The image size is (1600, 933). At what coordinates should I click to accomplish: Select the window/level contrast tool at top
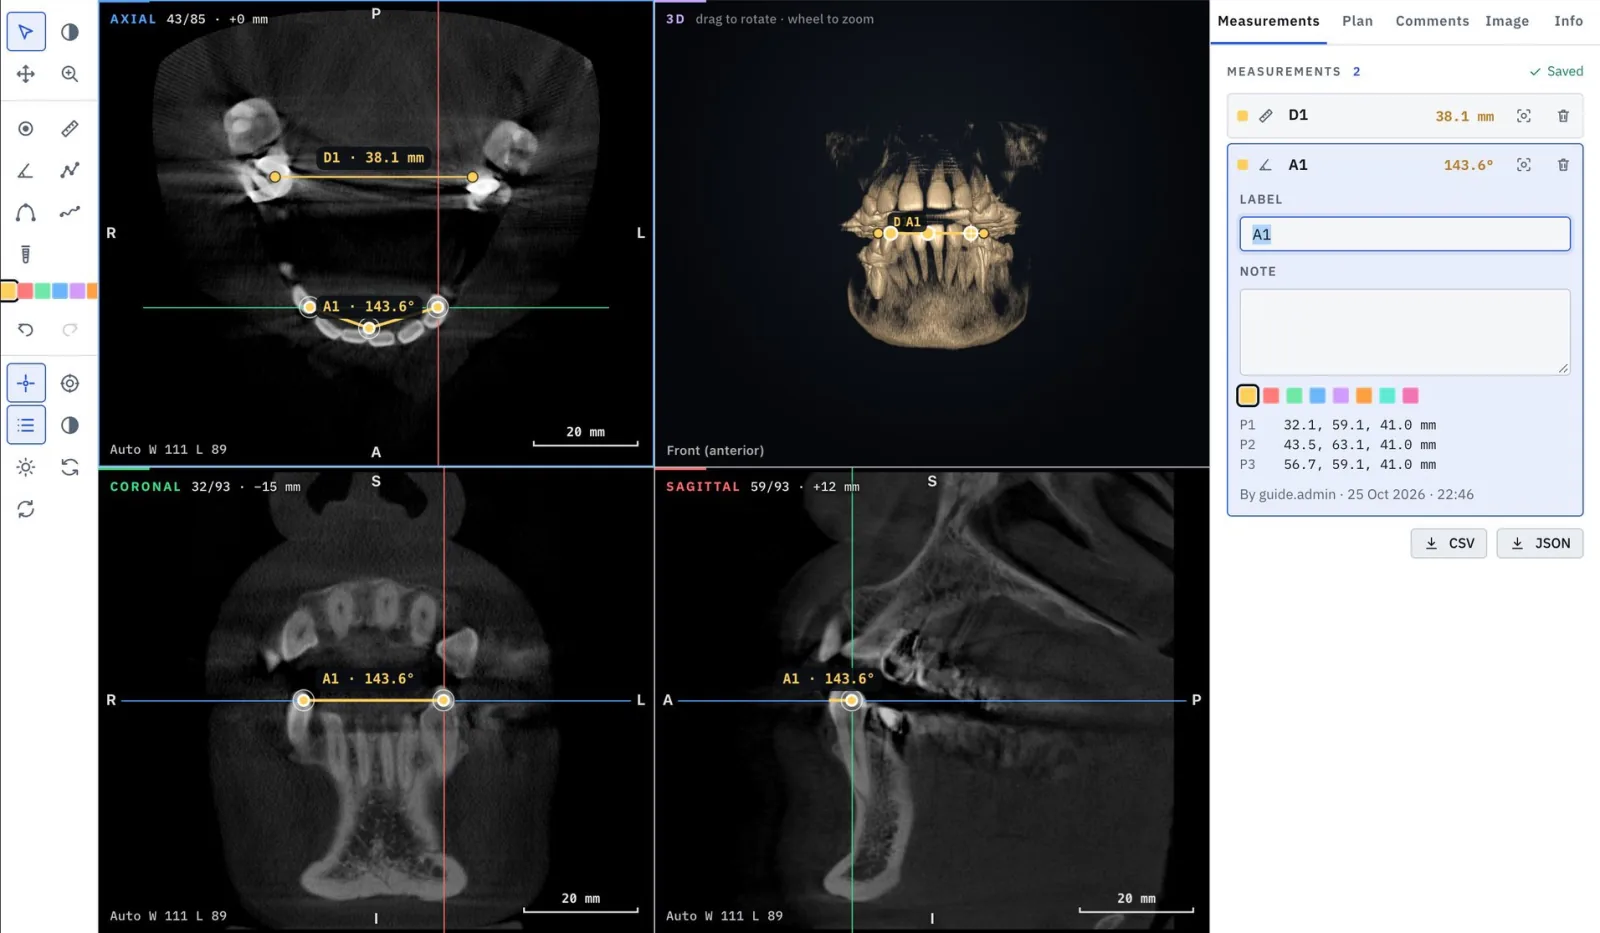tap(70, 32)
